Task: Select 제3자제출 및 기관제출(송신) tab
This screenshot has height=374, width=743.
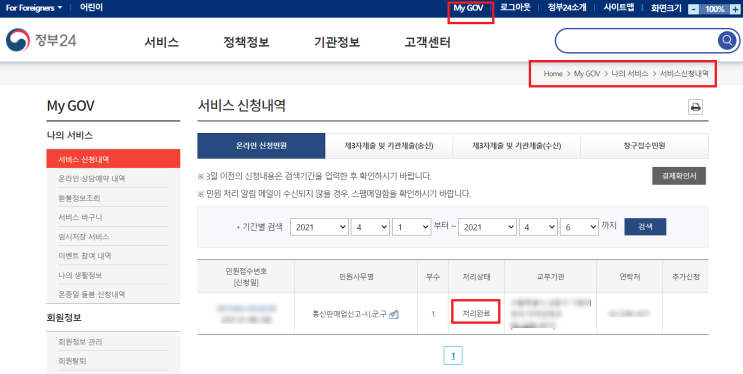Action: point(389,146)
